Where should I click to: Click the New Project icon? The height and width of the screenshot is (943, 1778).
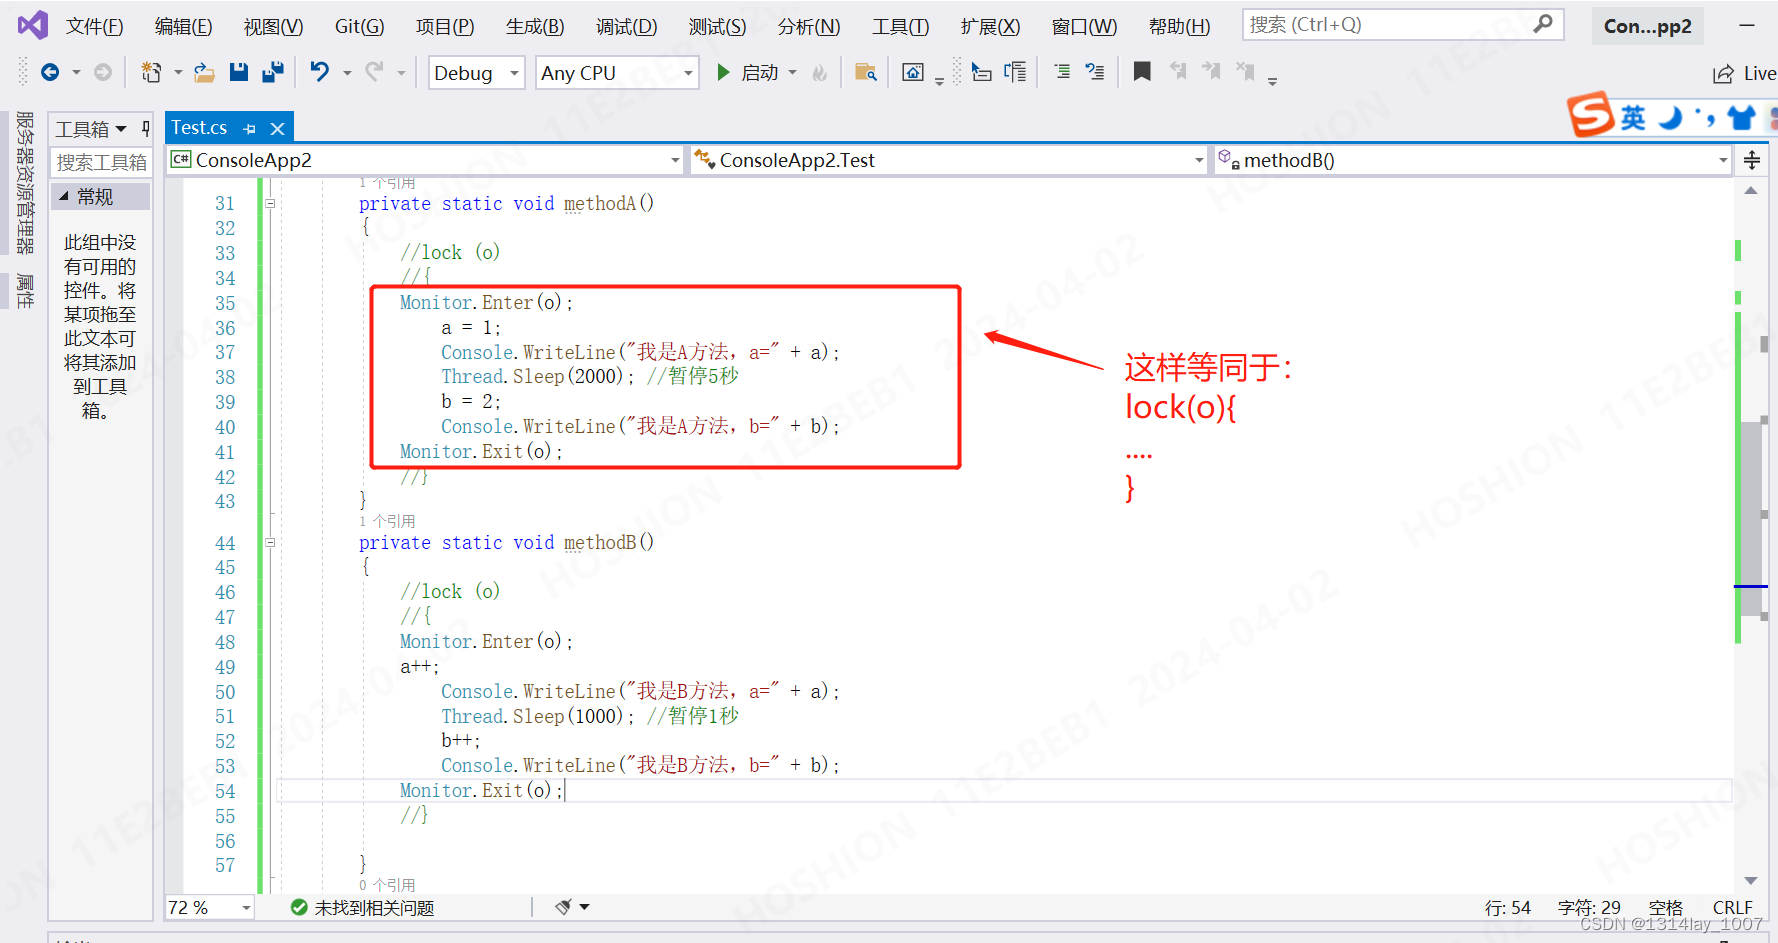[x=151, y=72]
